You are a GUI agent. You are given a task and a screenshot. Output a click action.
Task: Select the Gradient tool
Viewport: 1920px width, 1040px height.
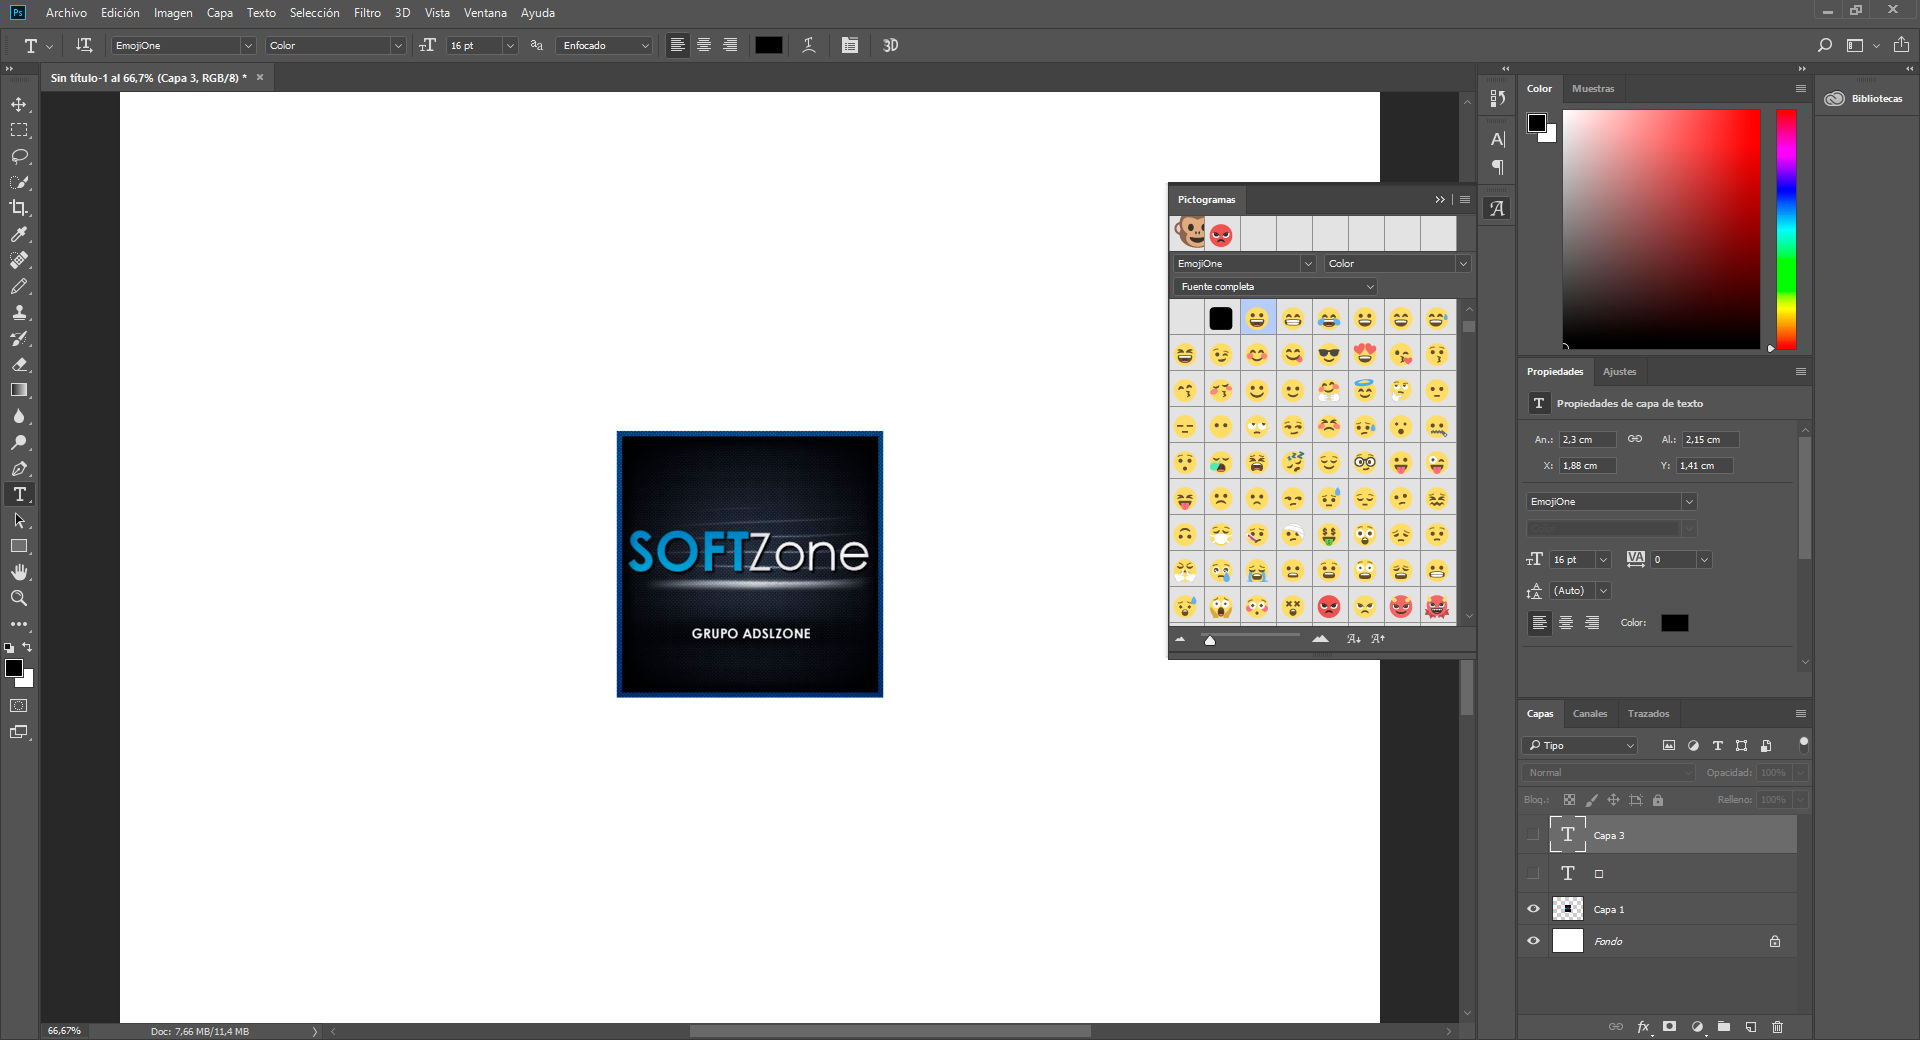click(x=19, y=390)
